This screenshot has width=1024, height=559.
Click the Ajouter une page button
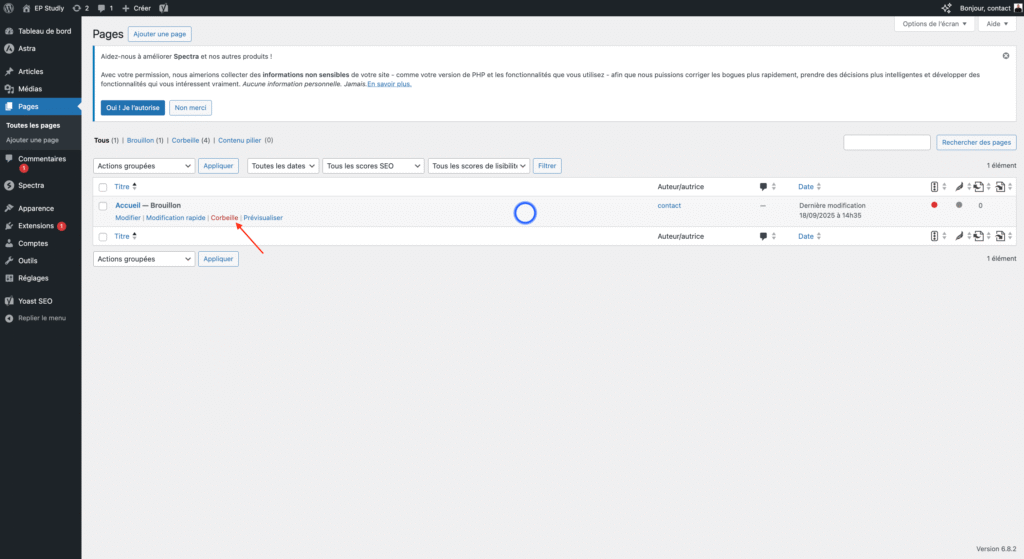(159, 34)
